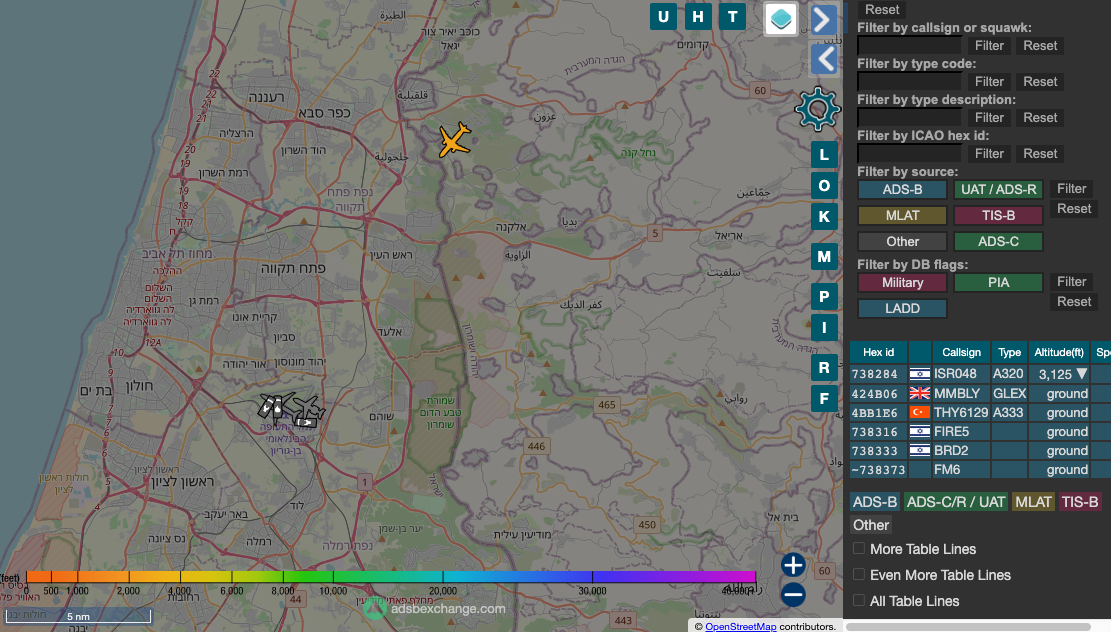Viewport: 1111px width, 632px height.
Task: Toggle the Military DB flag filter
Action: [902, 283]
